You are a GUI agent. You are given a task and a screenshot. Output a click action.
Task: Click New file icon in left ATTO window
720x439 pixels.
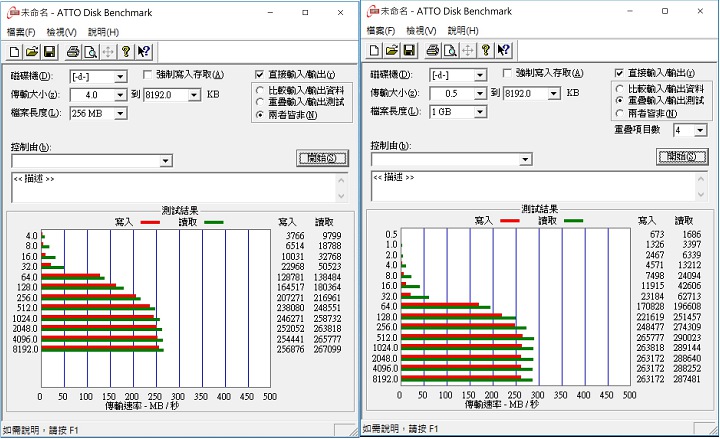[15, 51]
